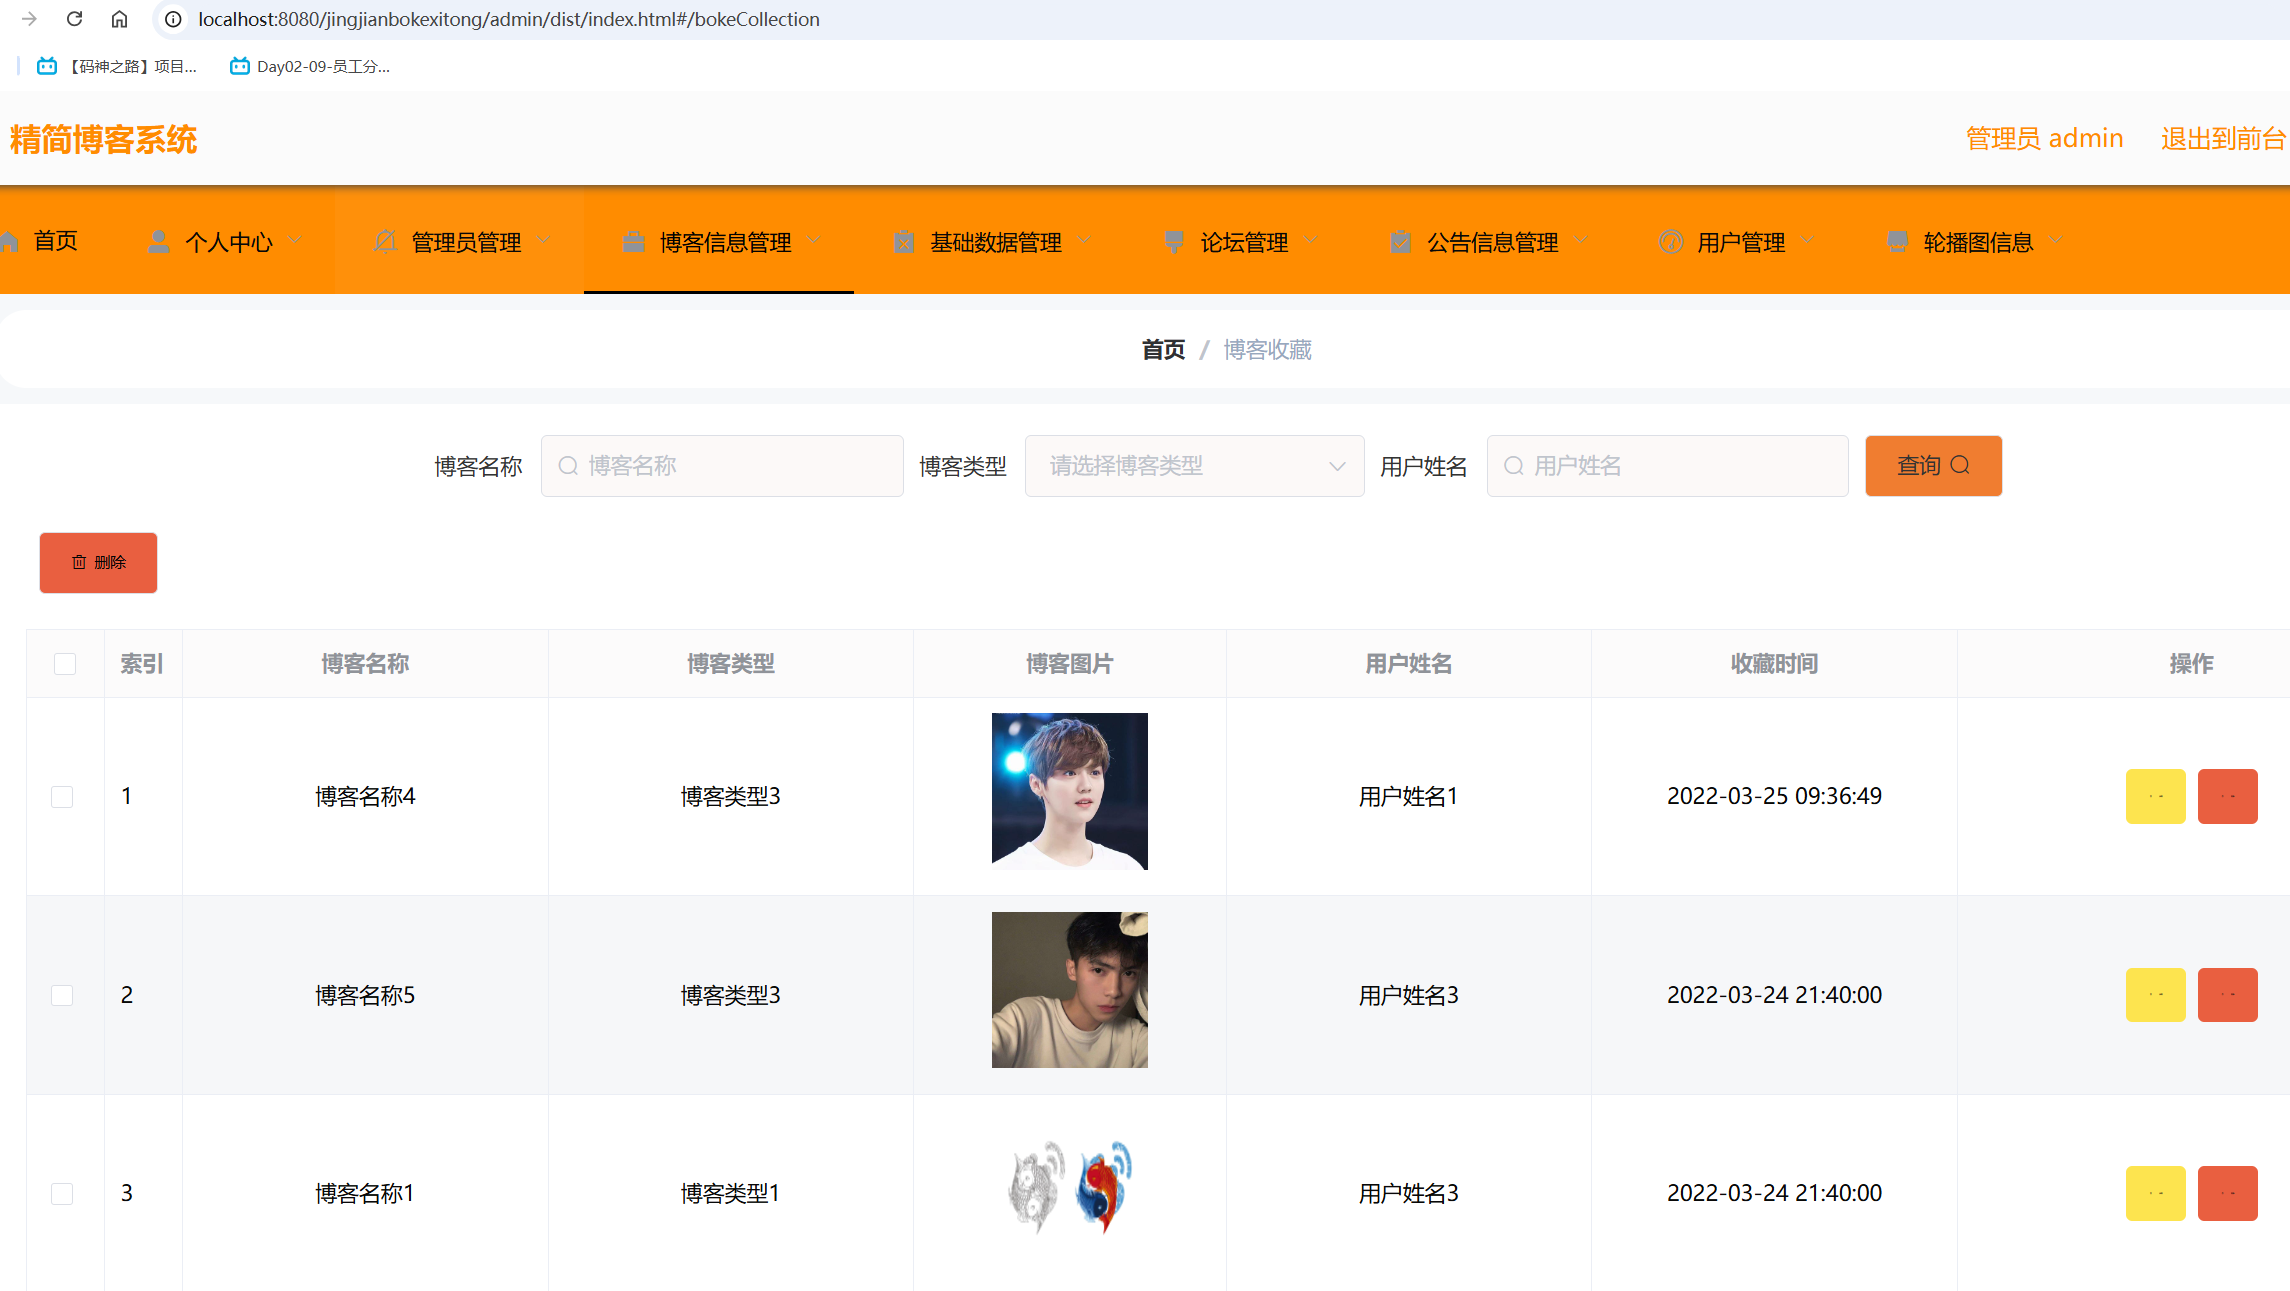This screenshot has height=1291, width=2290.
Task: Expand the 用户管理 menu chevron
Action: (x=1807, y=240)
